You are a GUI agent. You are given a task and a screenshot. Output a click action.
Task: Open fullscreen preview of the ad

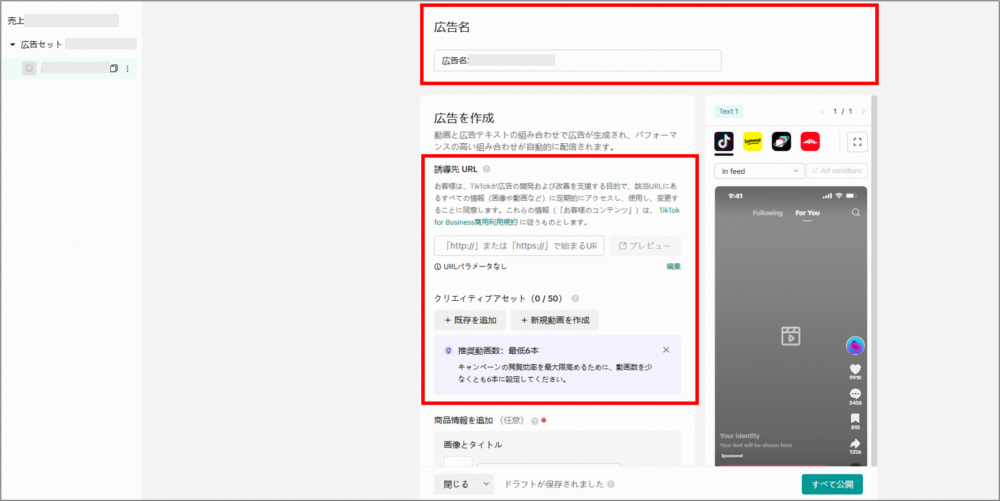coord(857,142)
